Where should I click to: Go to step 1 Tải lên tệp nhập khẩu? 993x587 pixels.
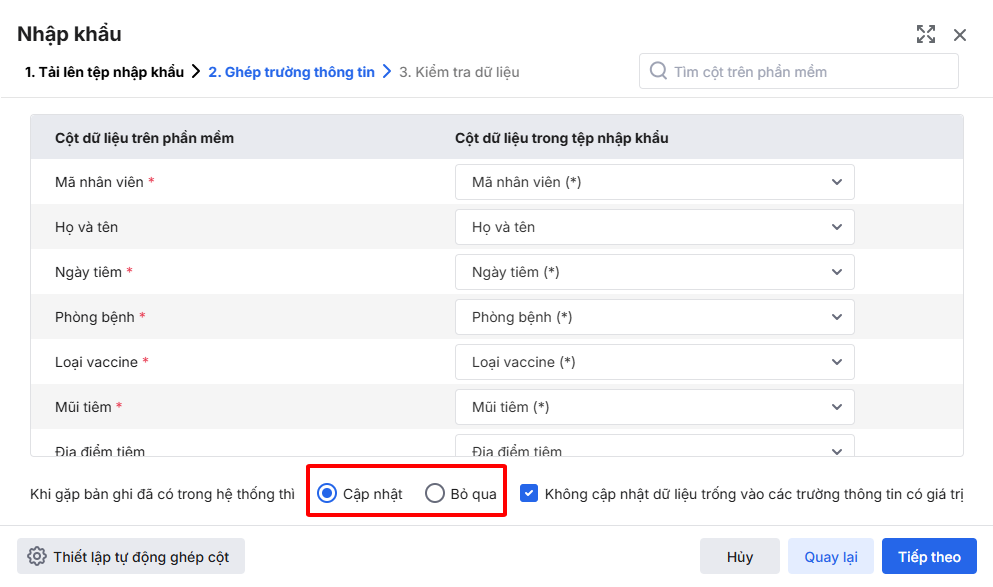(x=104, y=72)
